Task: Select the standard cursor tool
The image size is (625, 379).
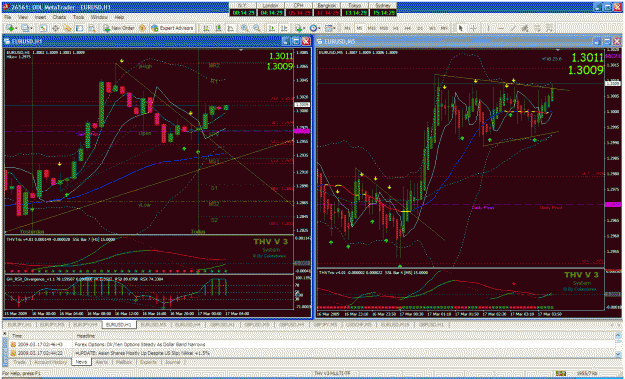Action: (x=460, y=28)
